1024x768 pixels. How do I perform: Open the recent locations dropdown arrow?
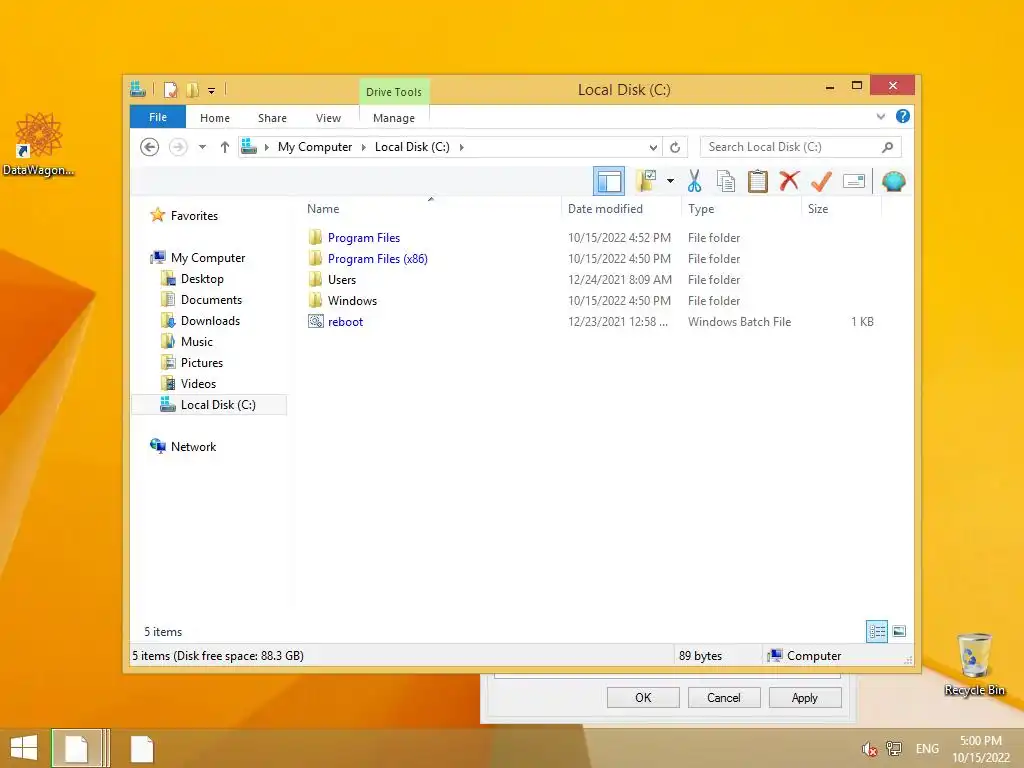[x=202, y=147]
